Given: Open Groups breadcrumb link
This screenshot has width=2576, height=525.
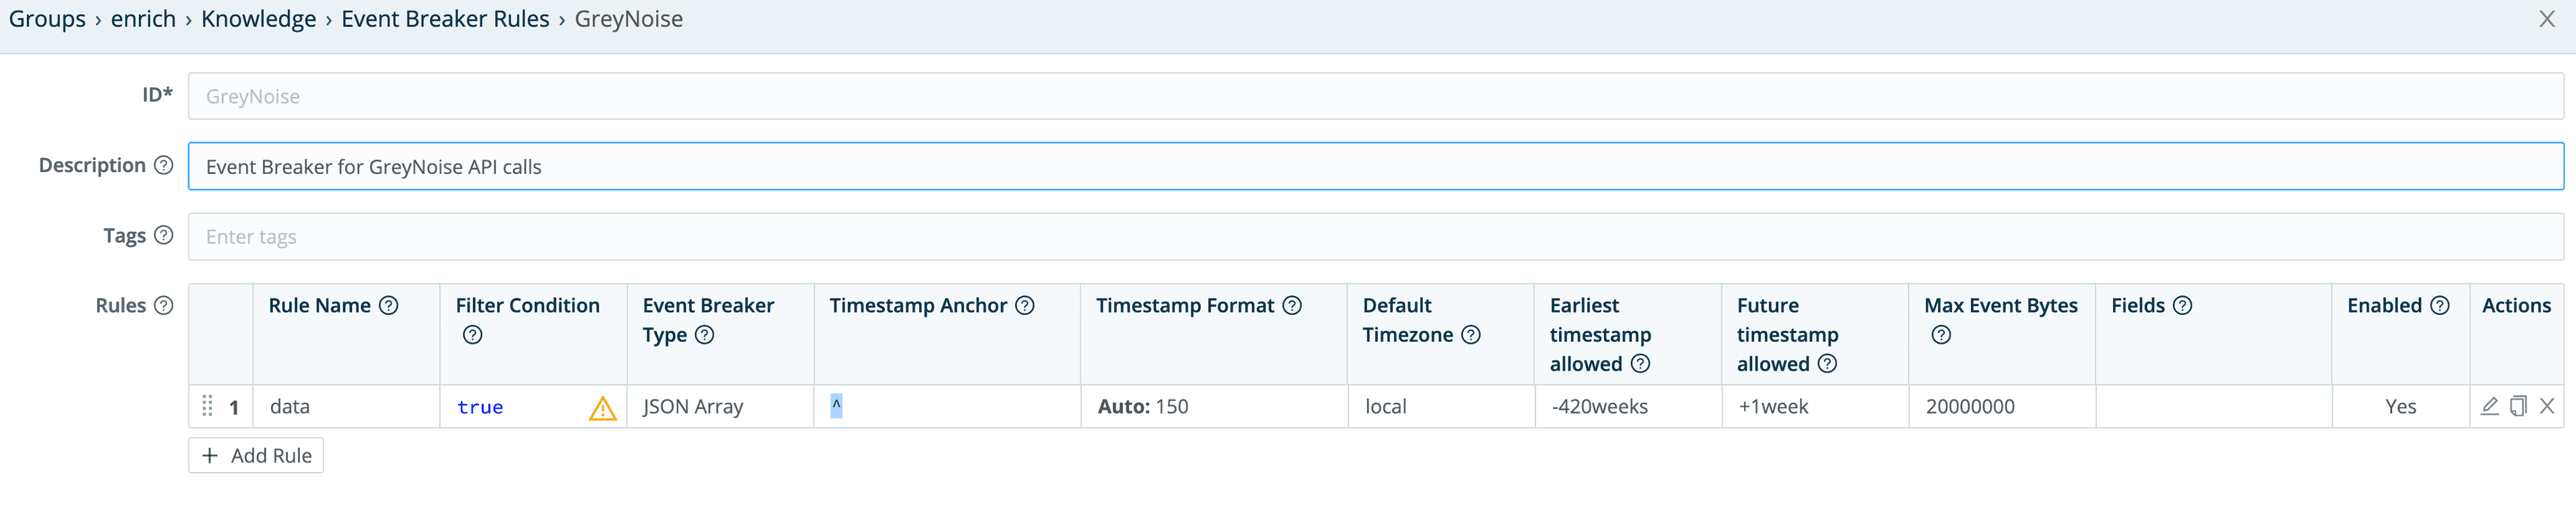Looking at the screenshot, I should tap(47, 19).
